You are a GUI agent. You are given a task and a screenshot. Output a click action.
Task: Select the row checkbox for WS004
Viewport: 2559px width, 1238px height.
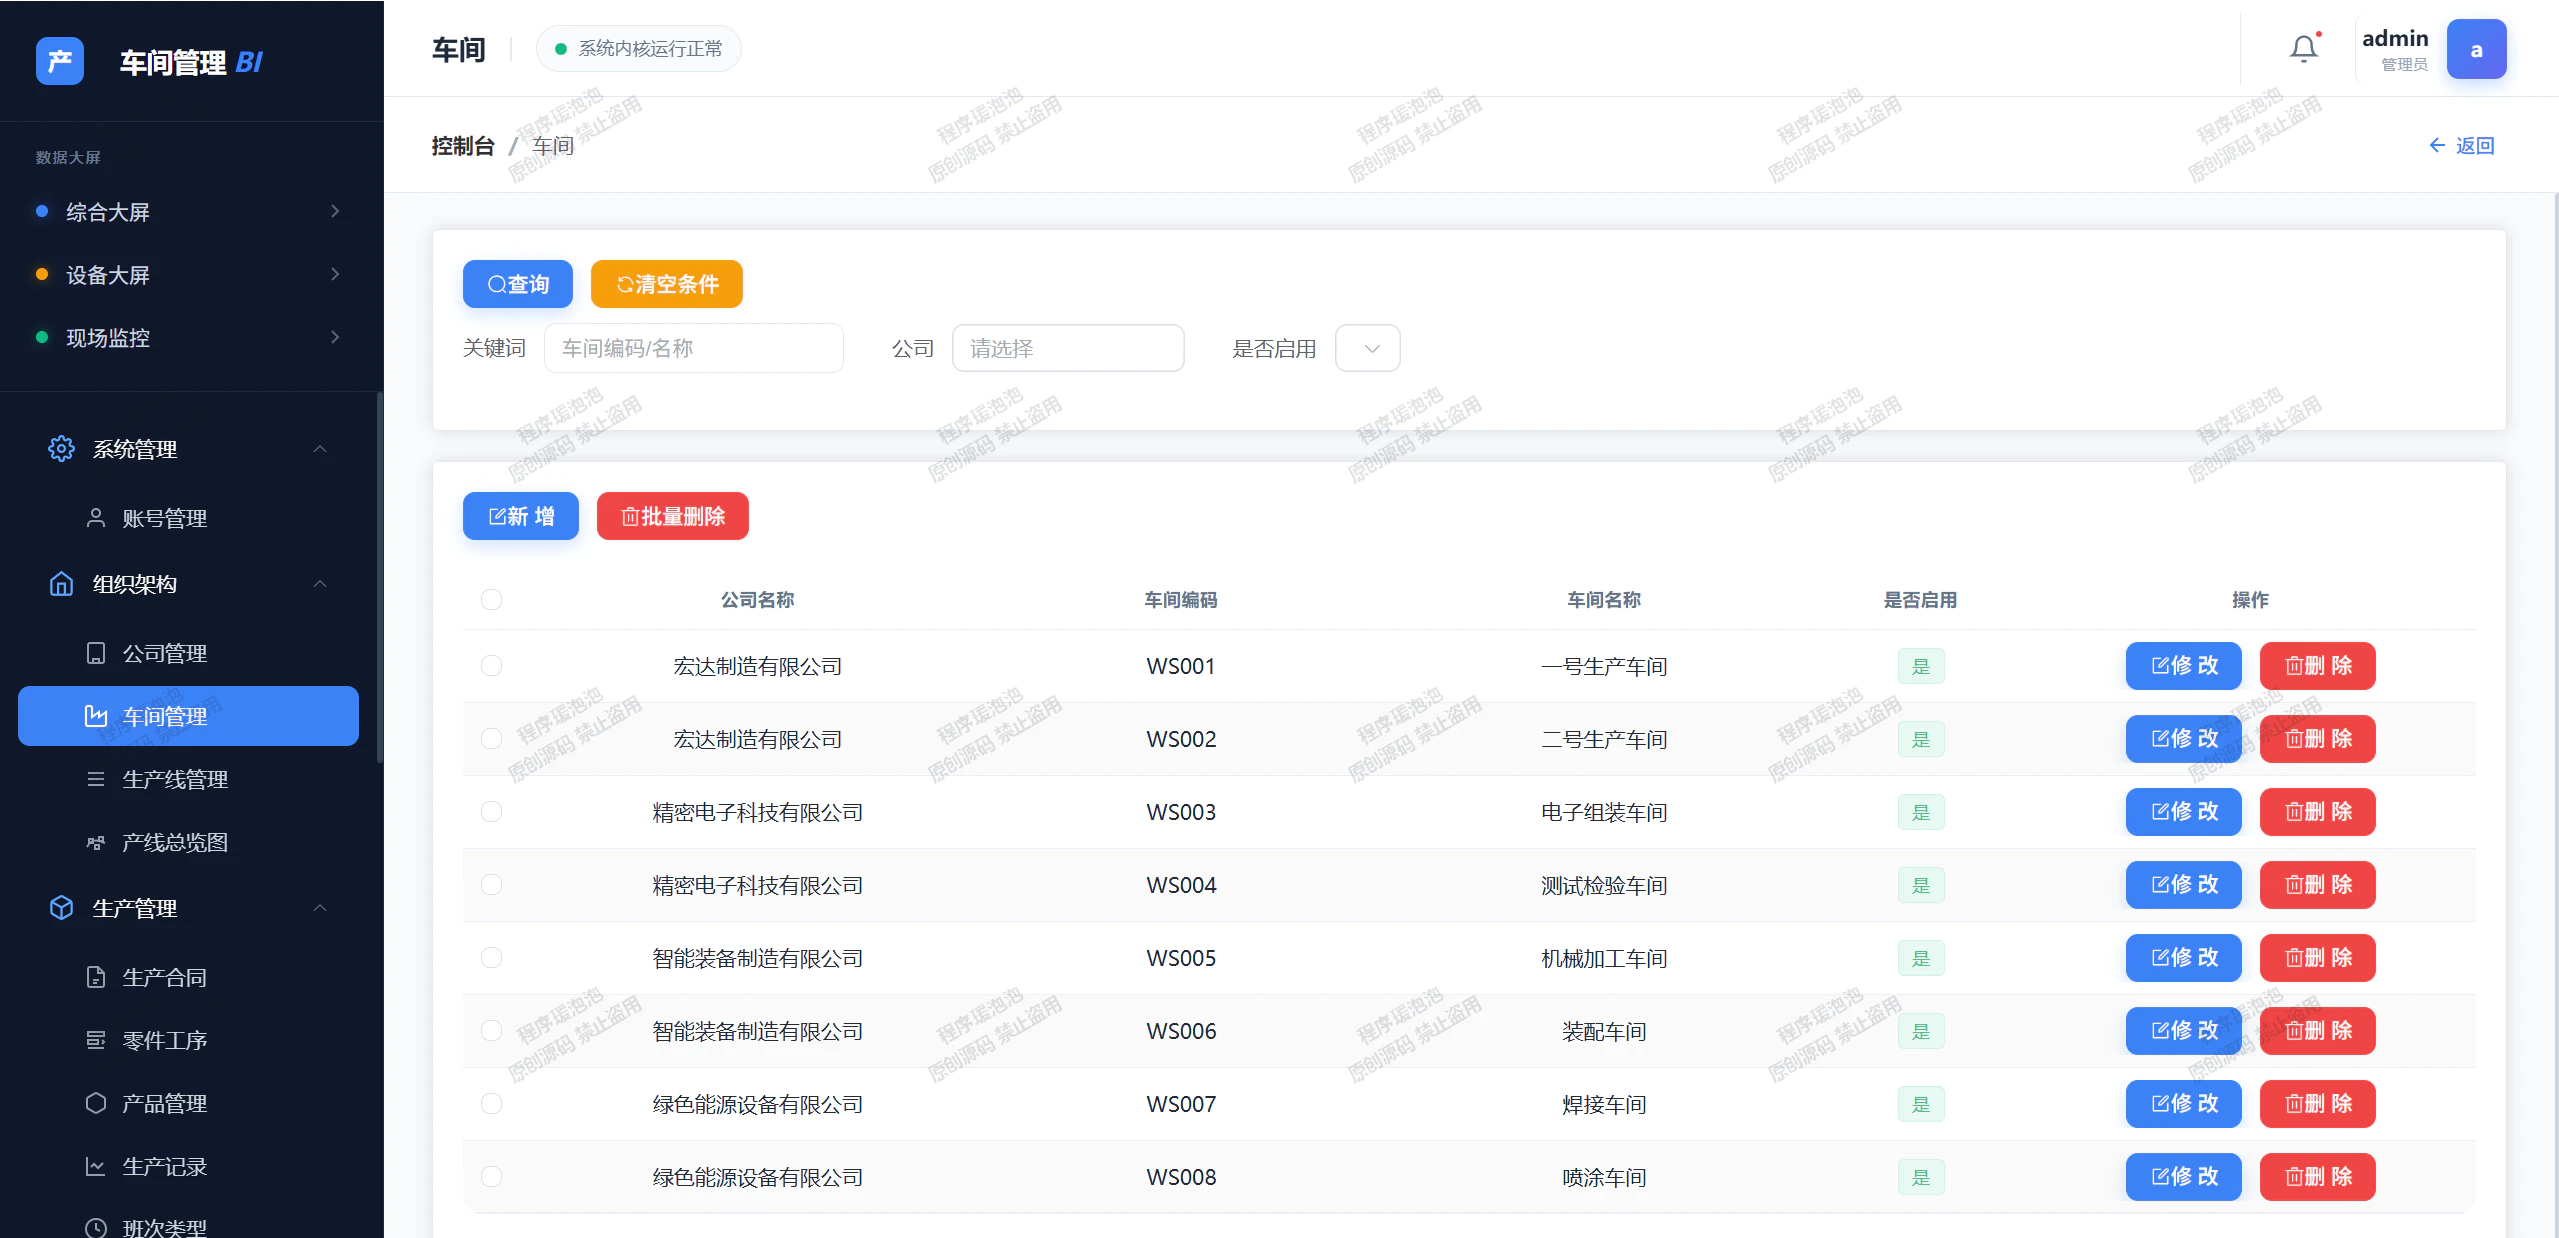(x=491, y=884)
